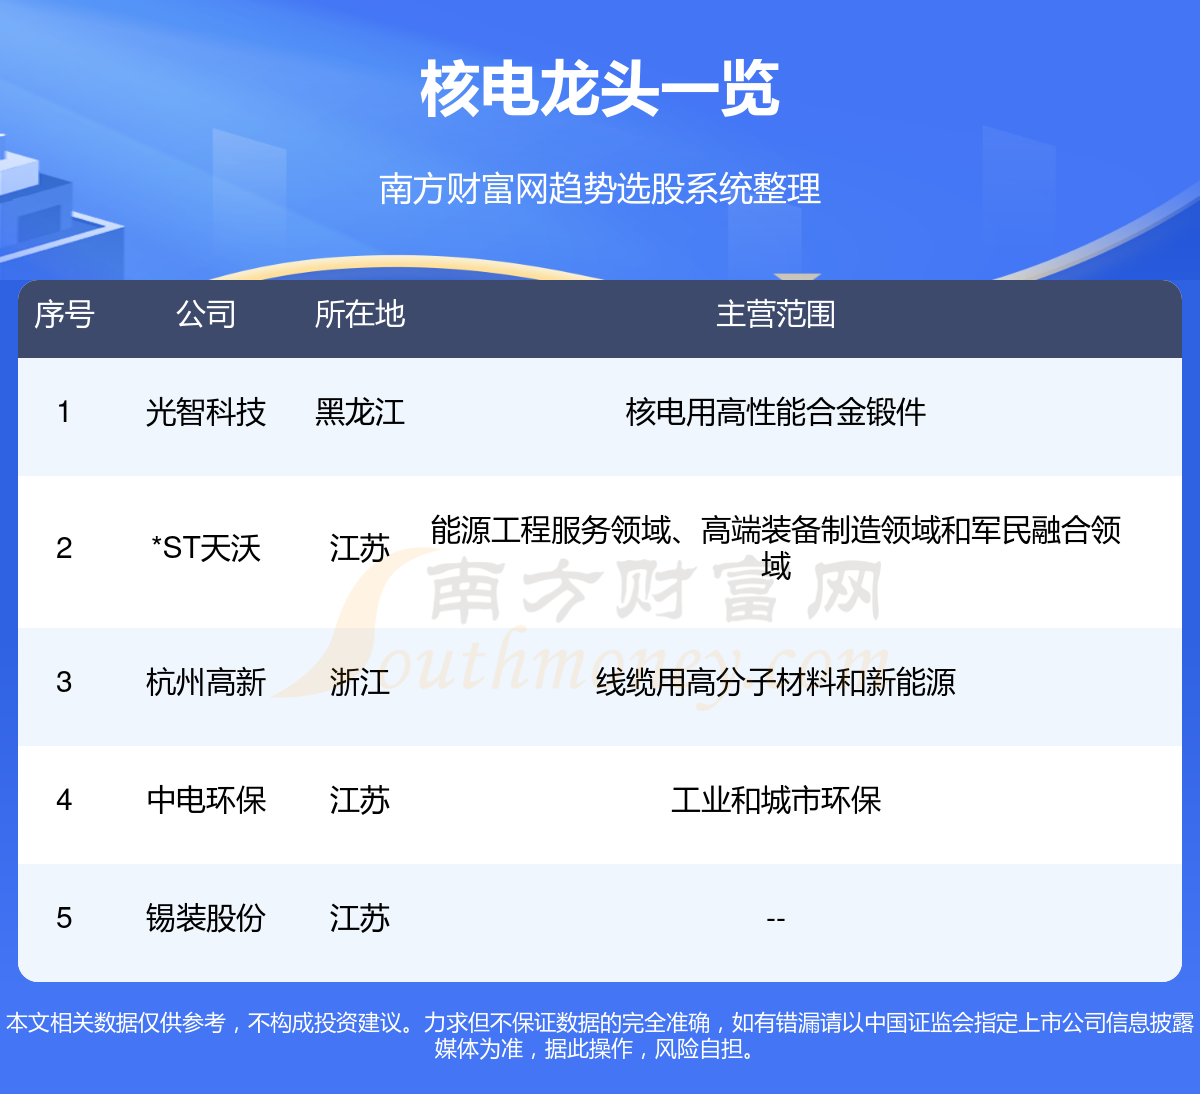
Task: Click the disclaimer line 媒体为准，据此操作，风险自担
Action: pos(596,1049)
